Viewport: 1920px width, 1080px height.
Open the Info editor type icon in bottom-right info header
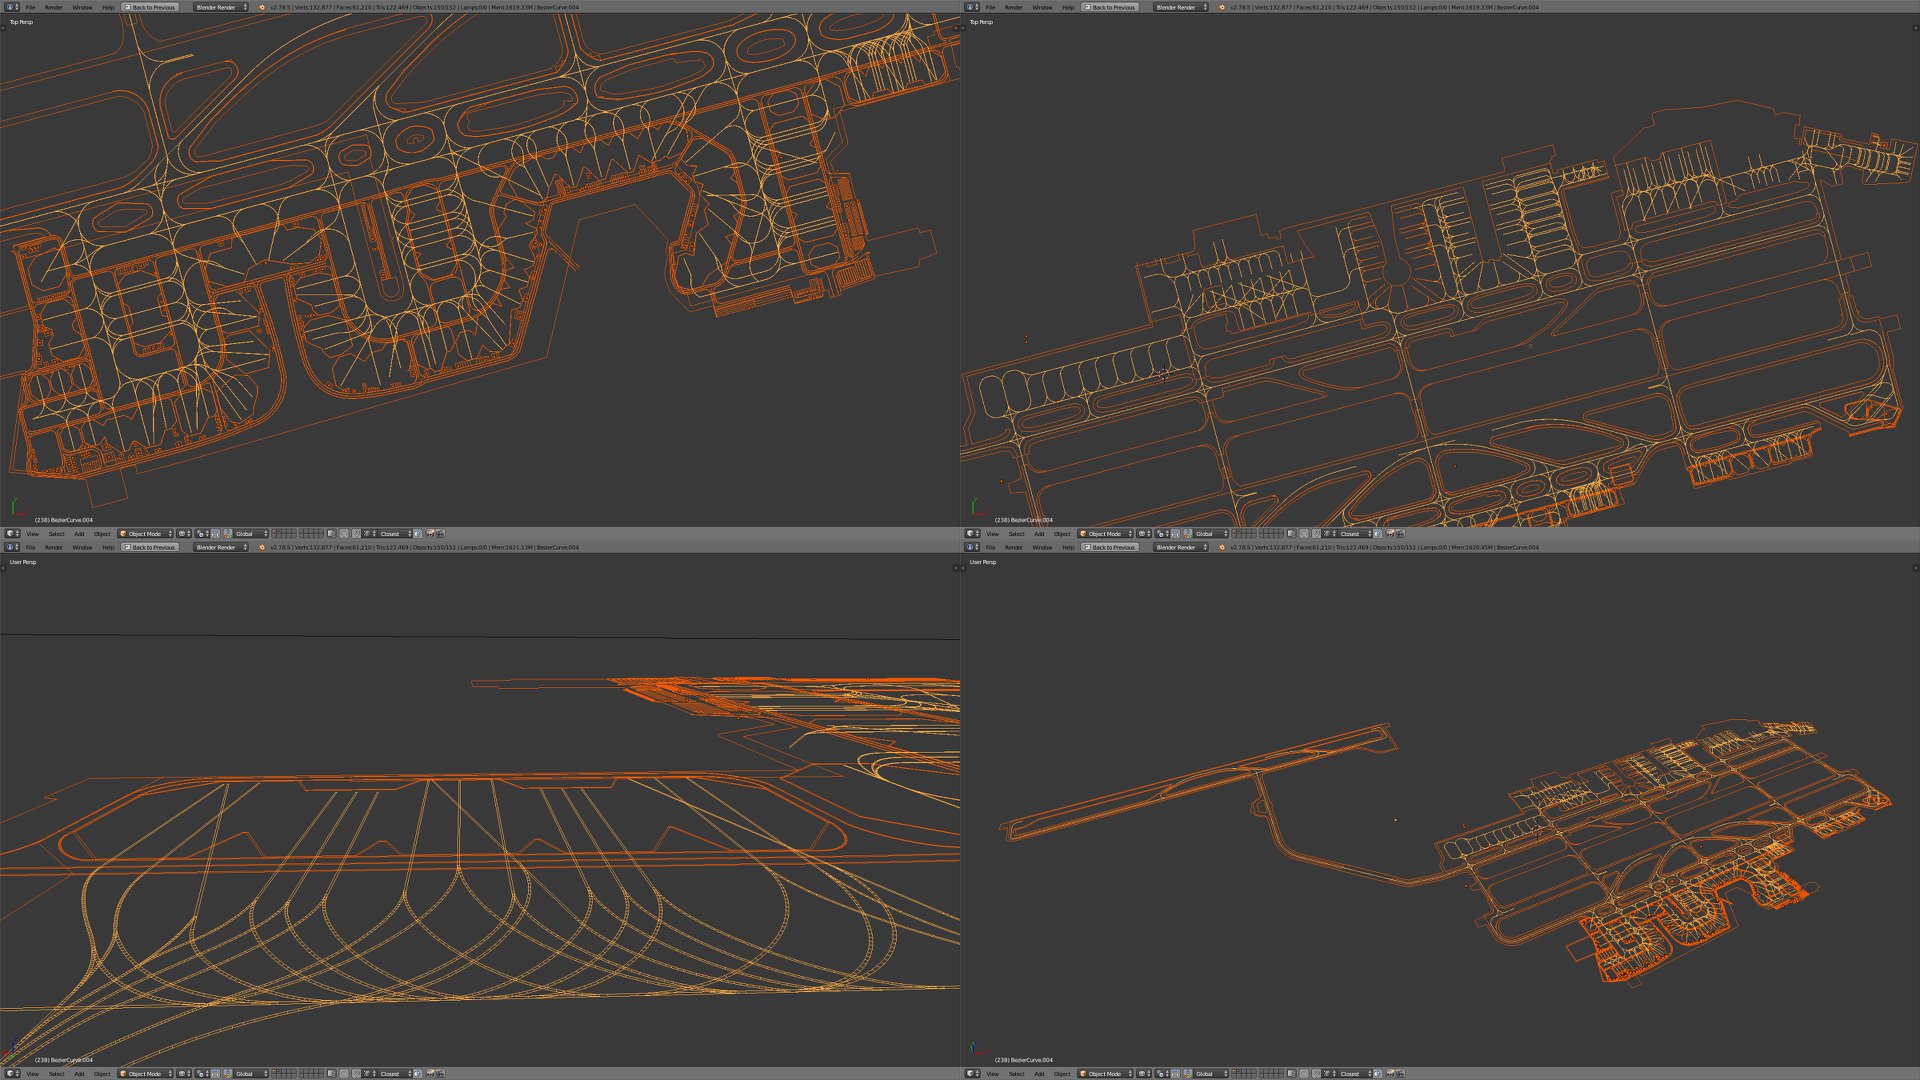point(972,547)
